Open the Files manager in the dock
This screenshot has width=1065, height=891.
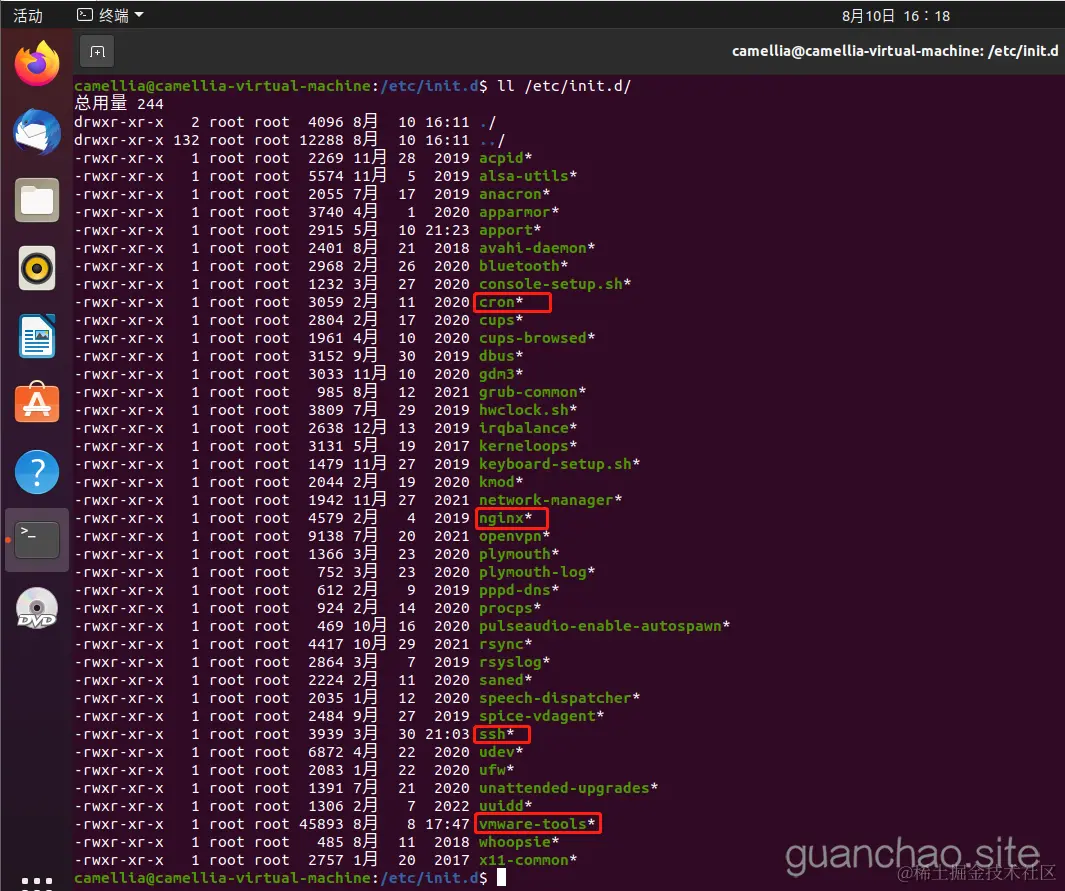37,200
